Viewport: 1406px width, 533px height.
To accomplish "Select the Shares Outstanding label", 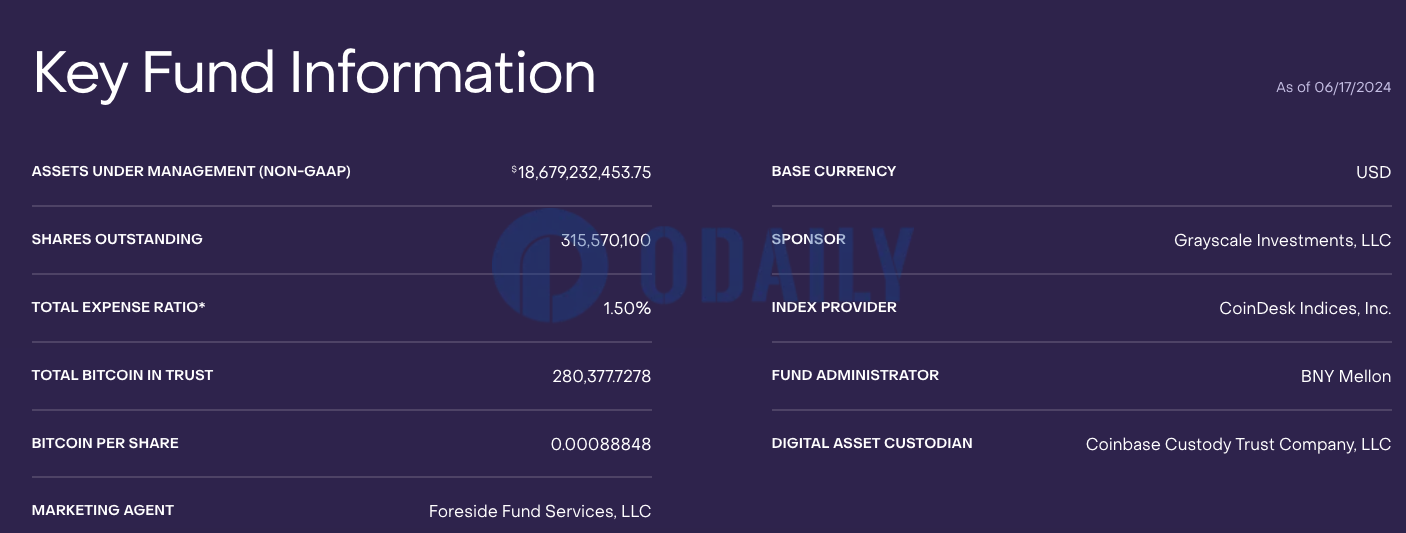I will click(x=117, y=239).
